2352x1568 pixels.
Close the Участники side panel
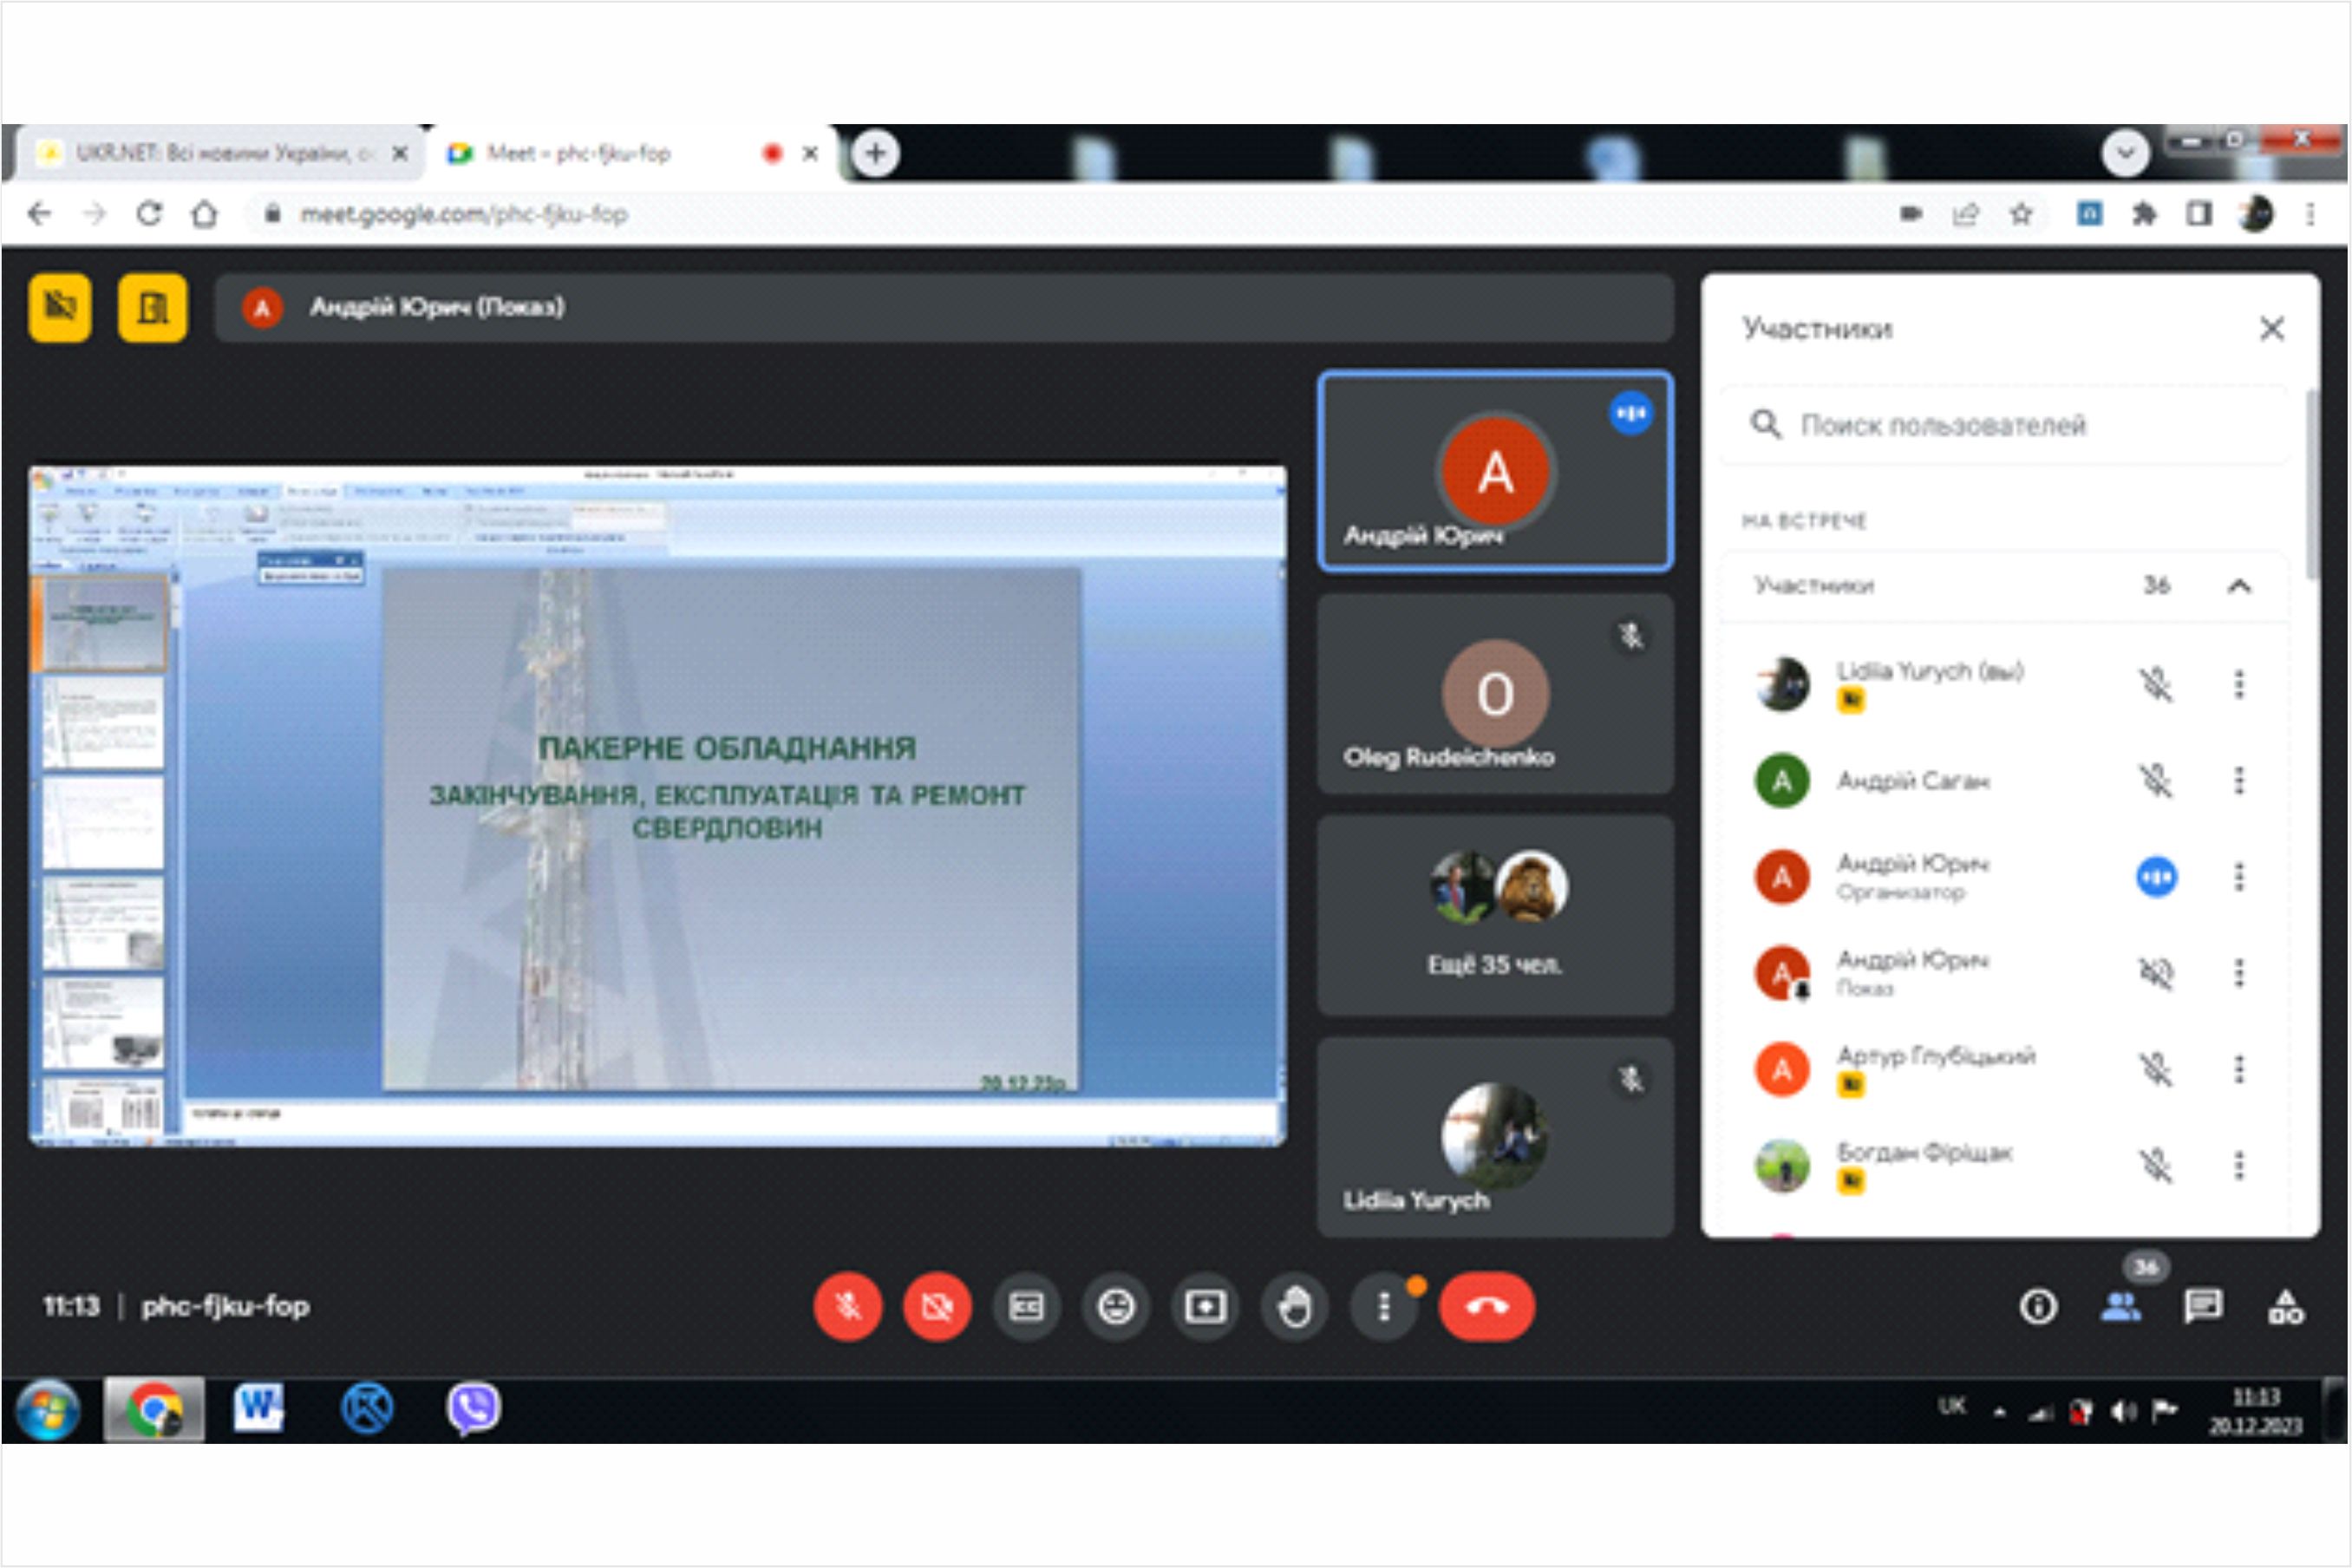pos(2272,329)
